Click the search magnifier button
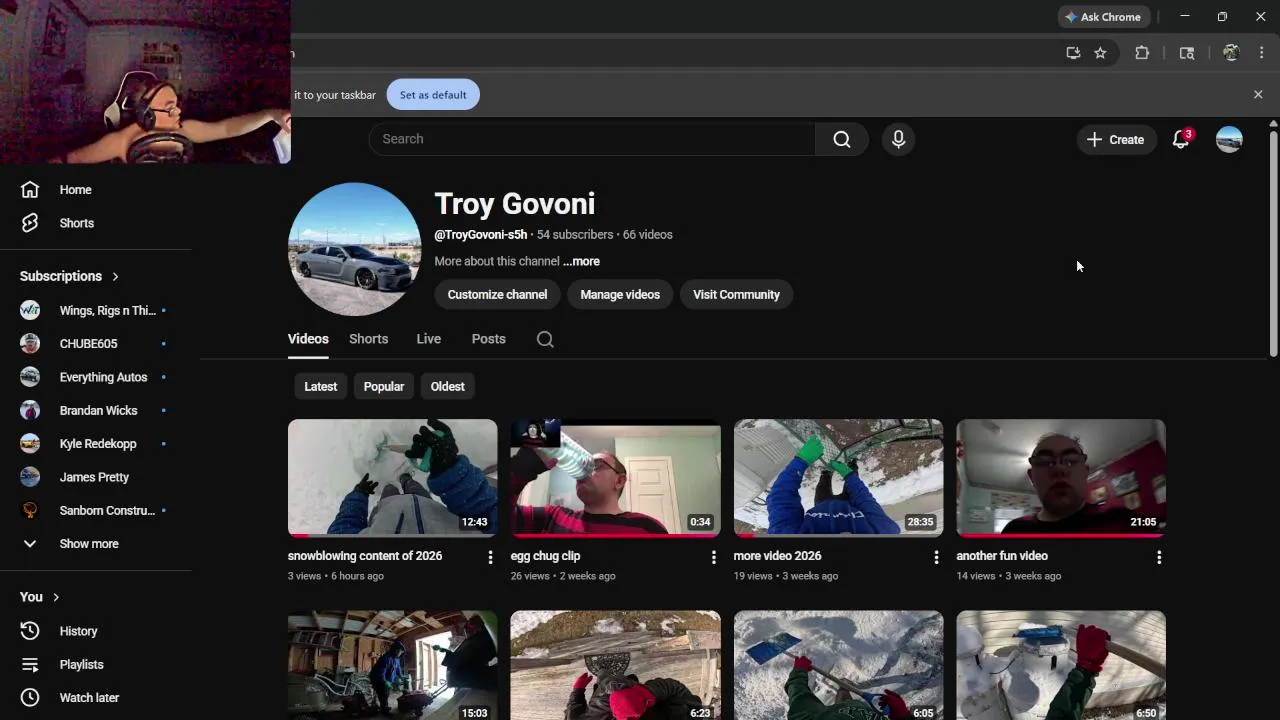 [842, 139]
